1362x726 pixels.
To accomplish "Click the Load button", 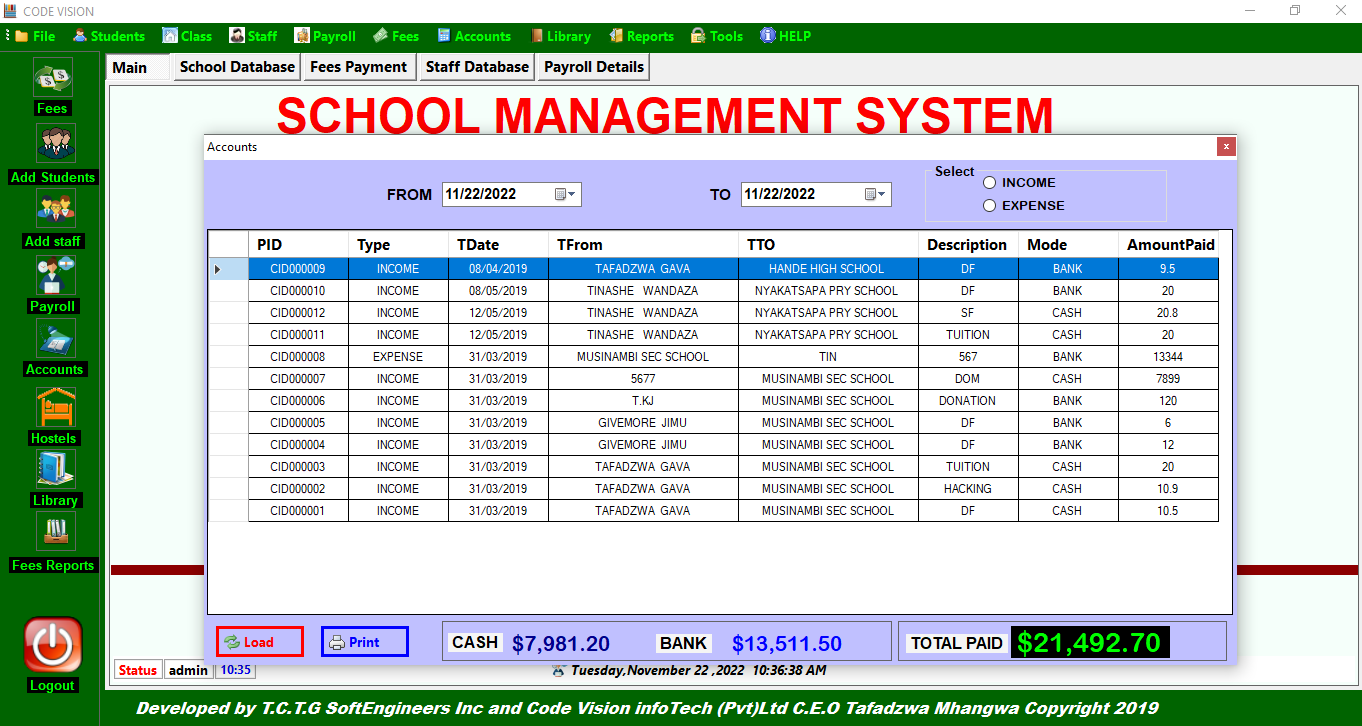I will [259, 642].
